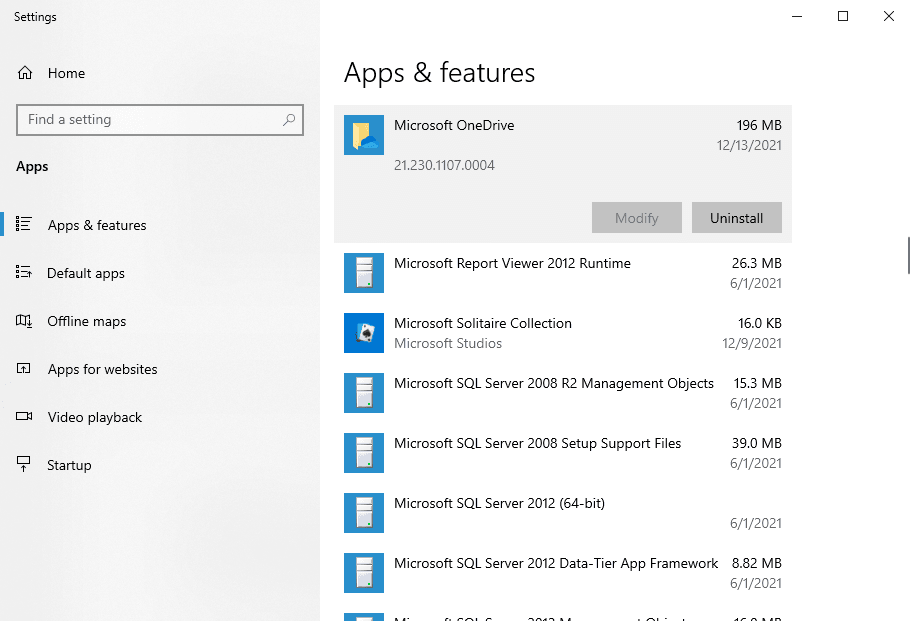This screenshot has height=621, width=912.
Task: Click OneDrive version 21.230.1107.0004 text
Action: point(444,165)
